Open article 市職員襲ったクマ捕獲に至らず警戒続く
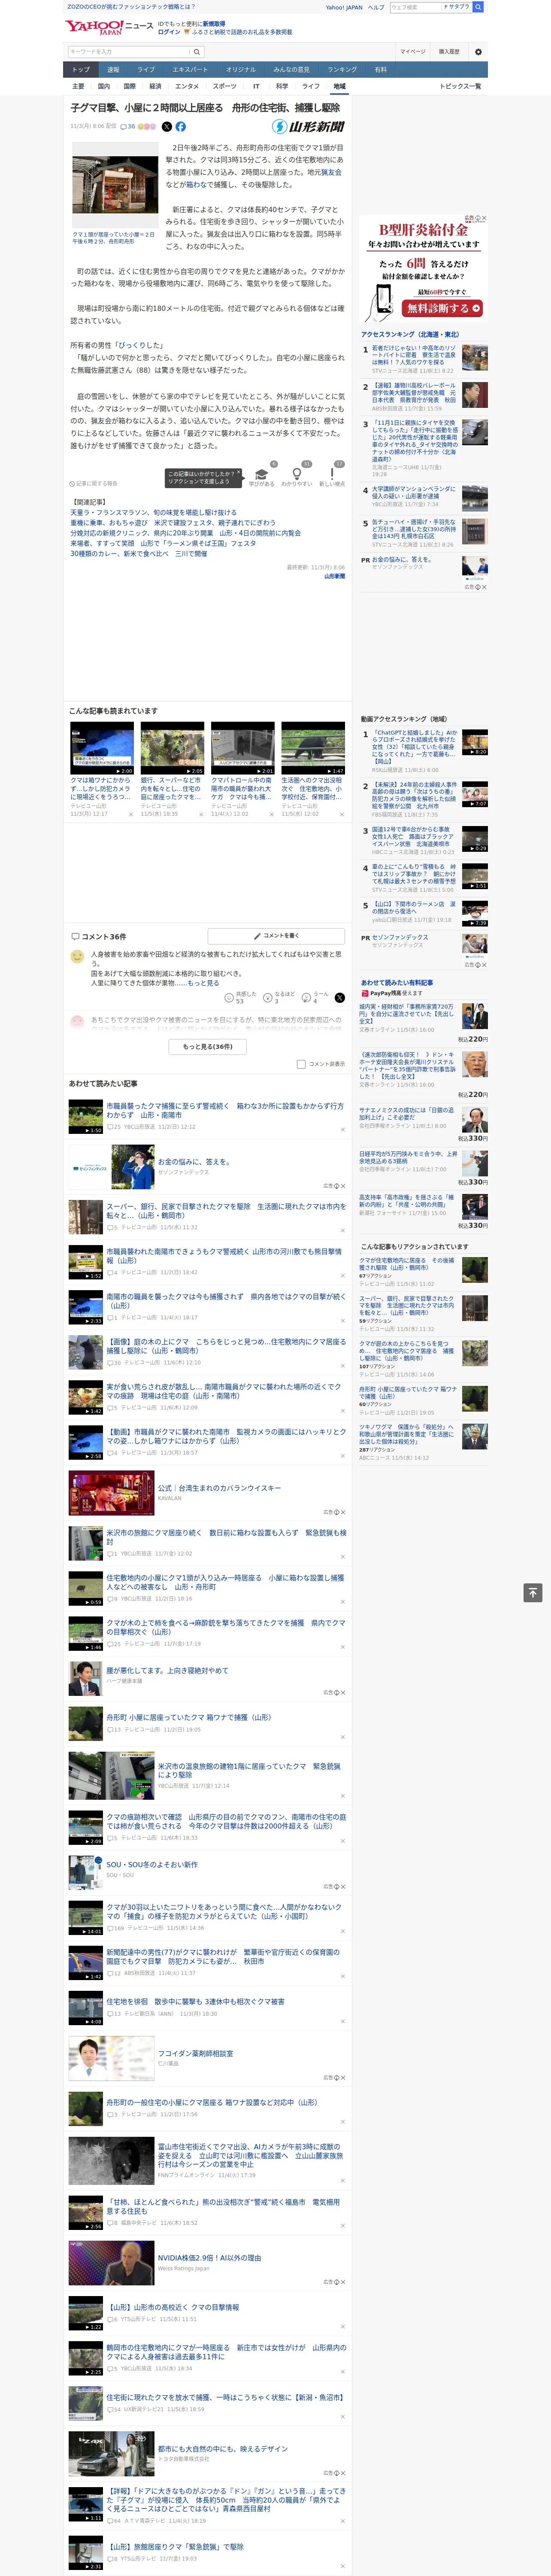Viewport: 551px width, 2576px height. coord(224,1110)
